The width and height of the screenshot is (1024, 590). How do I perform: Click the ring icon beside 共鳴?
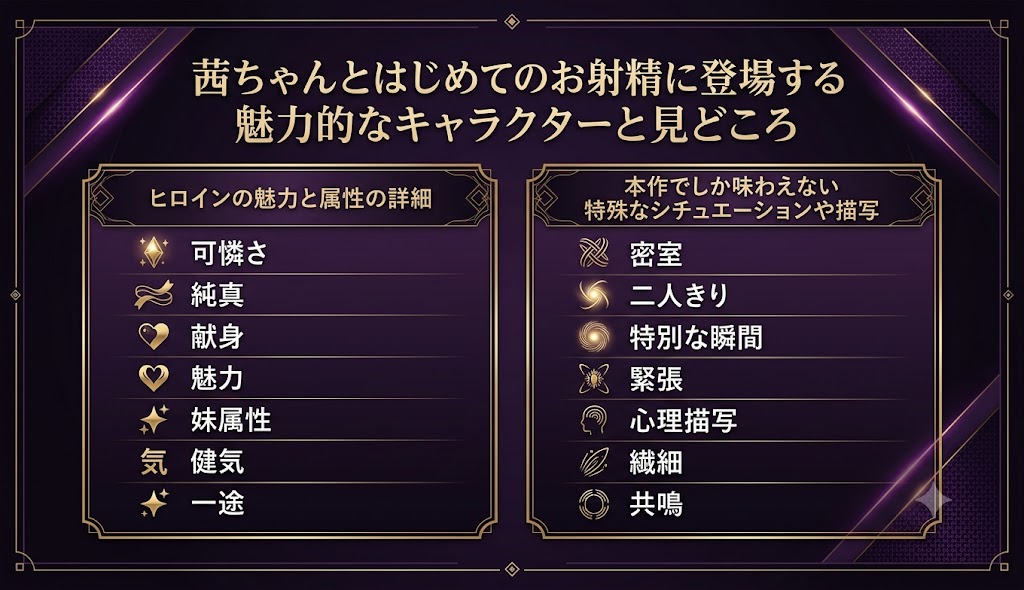[594, 504]
